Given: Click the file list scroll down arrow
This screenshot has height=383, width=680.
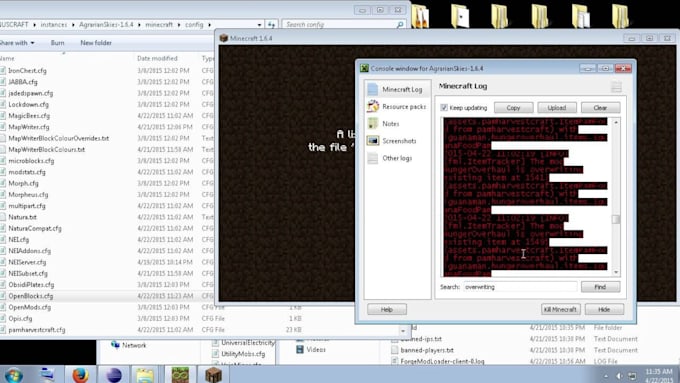Looking at the screenshot, I should coord(403,331).
